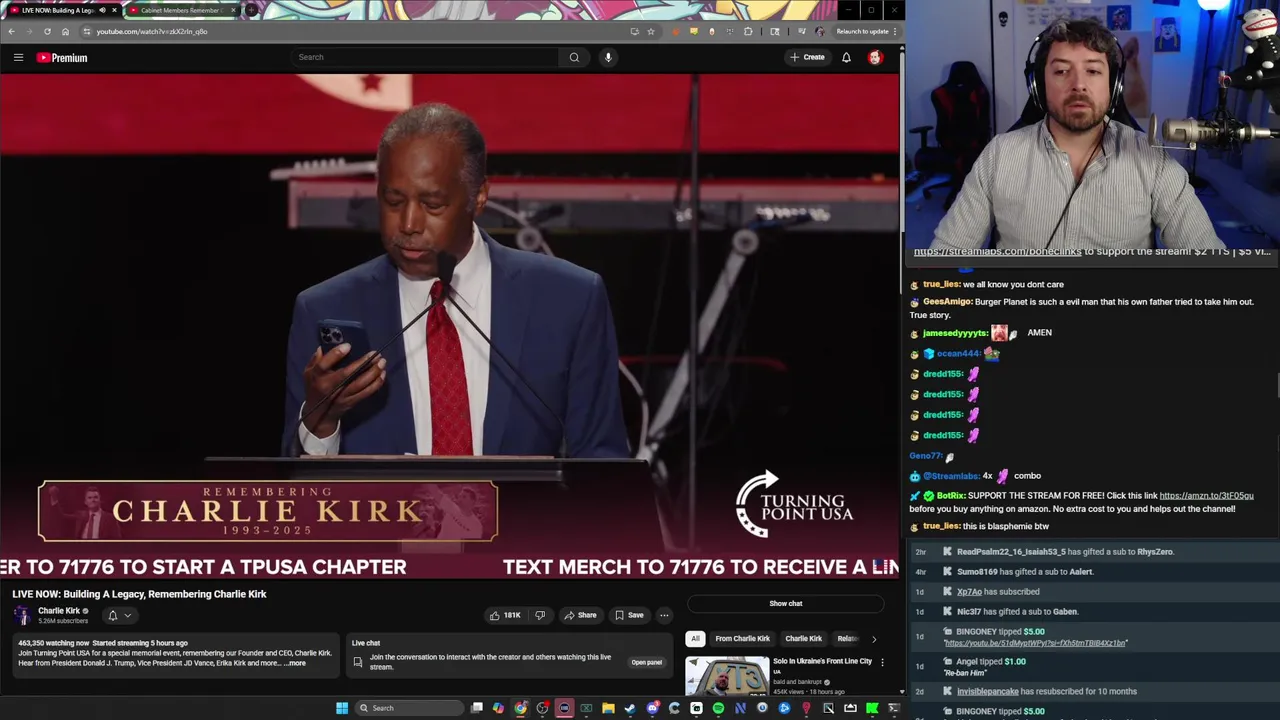Mute the audio on the LIVE NOW tab

click(102, 10)
